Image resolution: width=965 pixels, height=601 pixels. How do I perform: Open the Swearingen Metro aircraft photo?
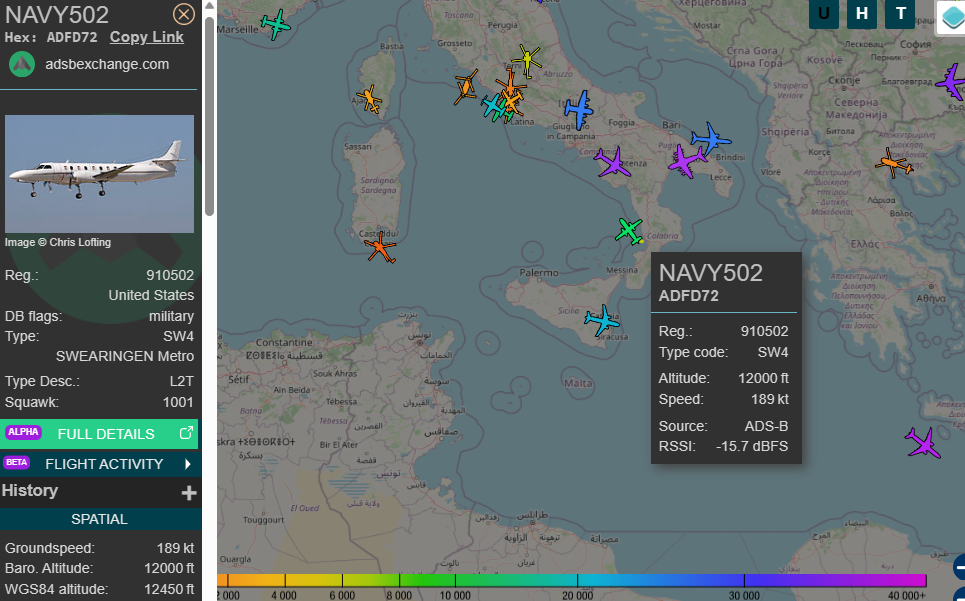pos(99,173)
